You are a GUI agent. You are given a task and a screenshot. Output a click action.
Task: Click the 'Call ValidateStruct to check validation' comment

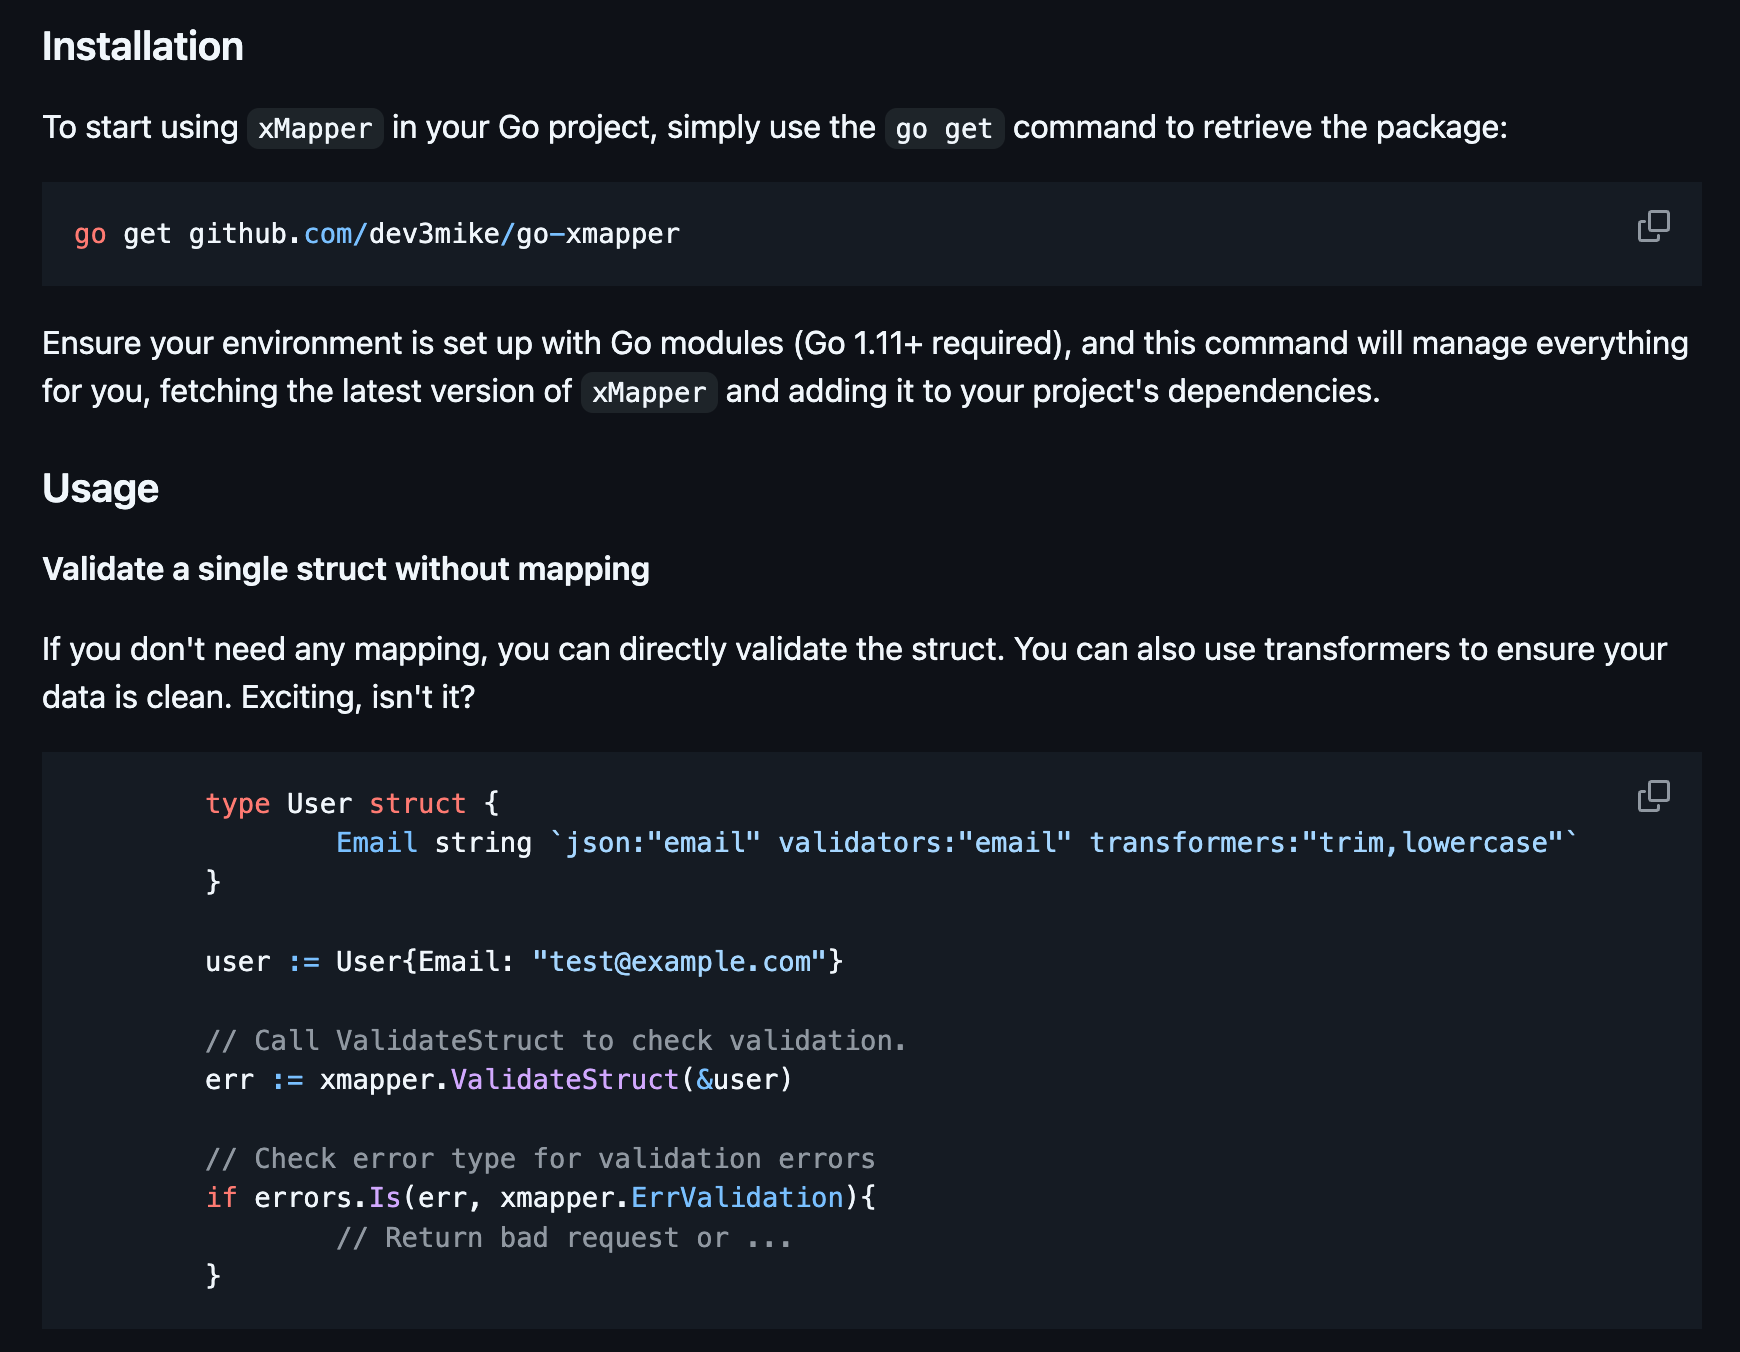point(555,1040)
